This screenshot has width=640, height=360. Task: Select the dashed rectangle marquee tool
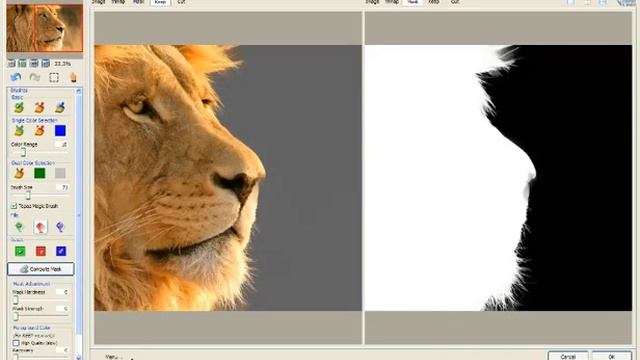click(x=54, y=78)
